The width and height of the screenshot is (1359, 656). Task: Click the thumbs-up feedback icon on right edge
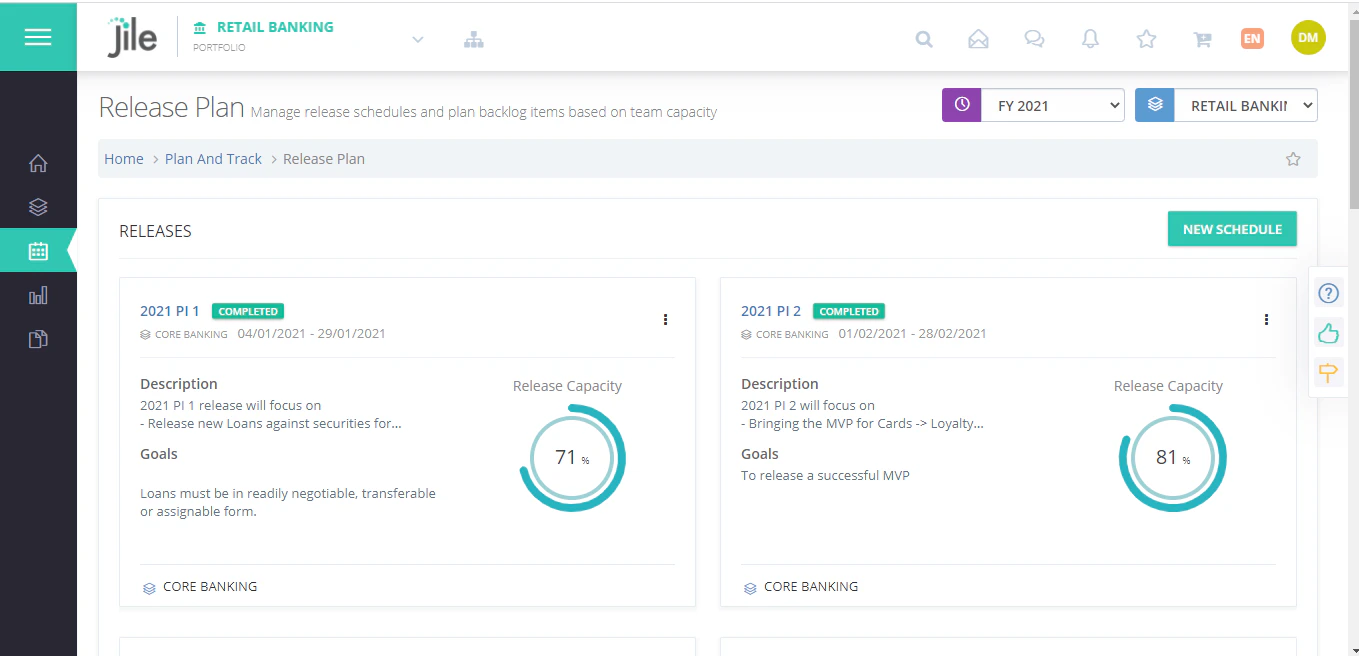(x=1328, y=333)
